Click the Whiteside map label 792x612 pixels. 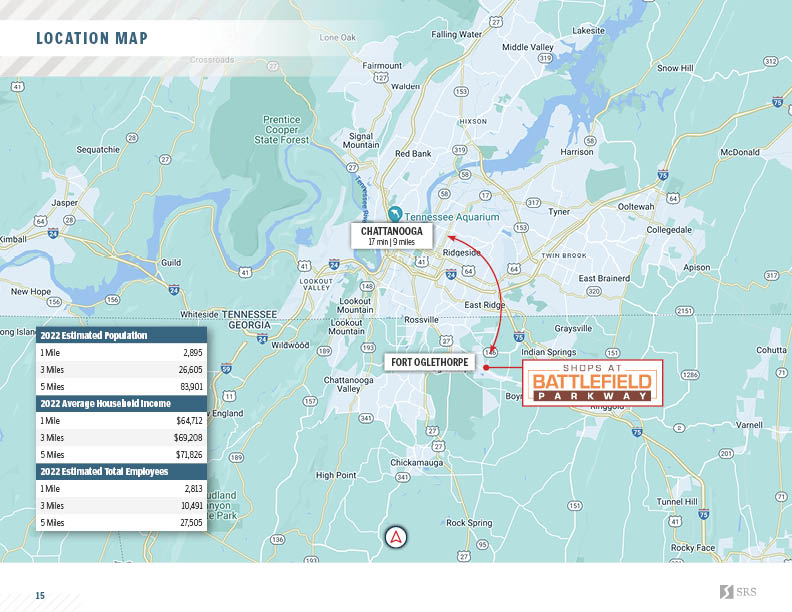click(x=200, y=315)
